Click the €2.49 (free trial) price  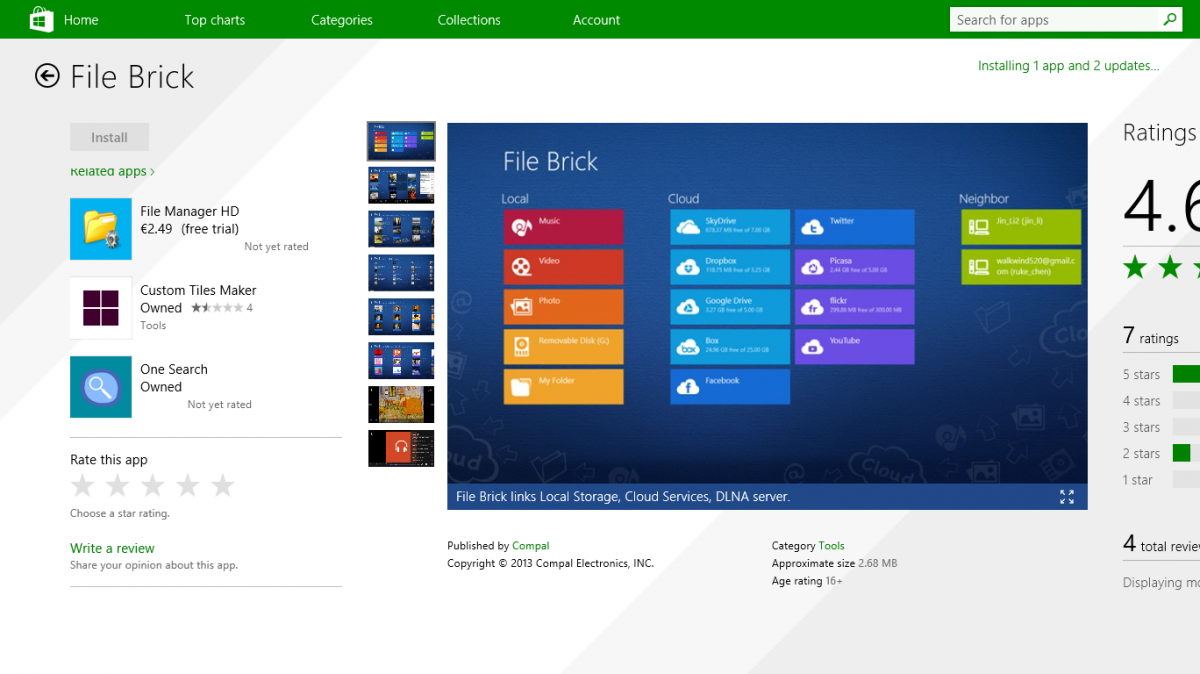190,229
